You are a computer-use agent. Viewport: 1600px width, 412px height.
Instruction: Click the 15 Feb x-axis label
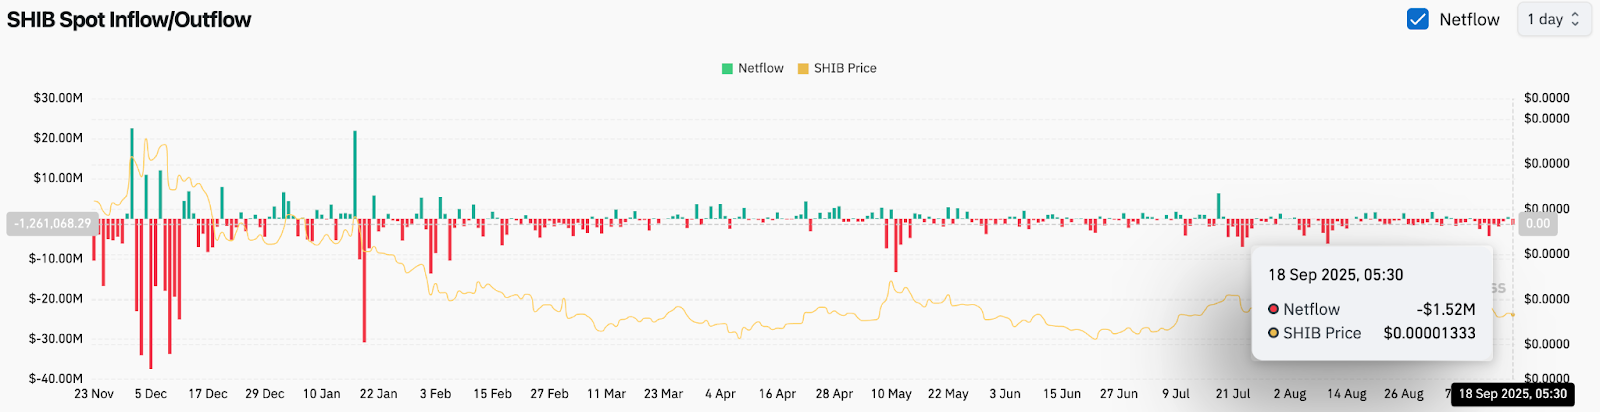[493, 394]
